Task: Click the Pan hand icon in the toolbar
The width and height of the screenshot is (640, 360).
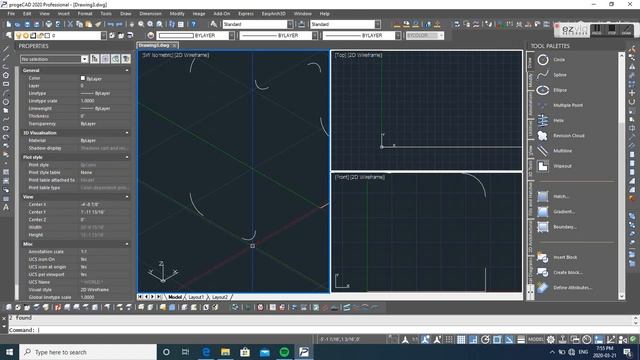Action: pyautogui.click(x=132, y=24)
